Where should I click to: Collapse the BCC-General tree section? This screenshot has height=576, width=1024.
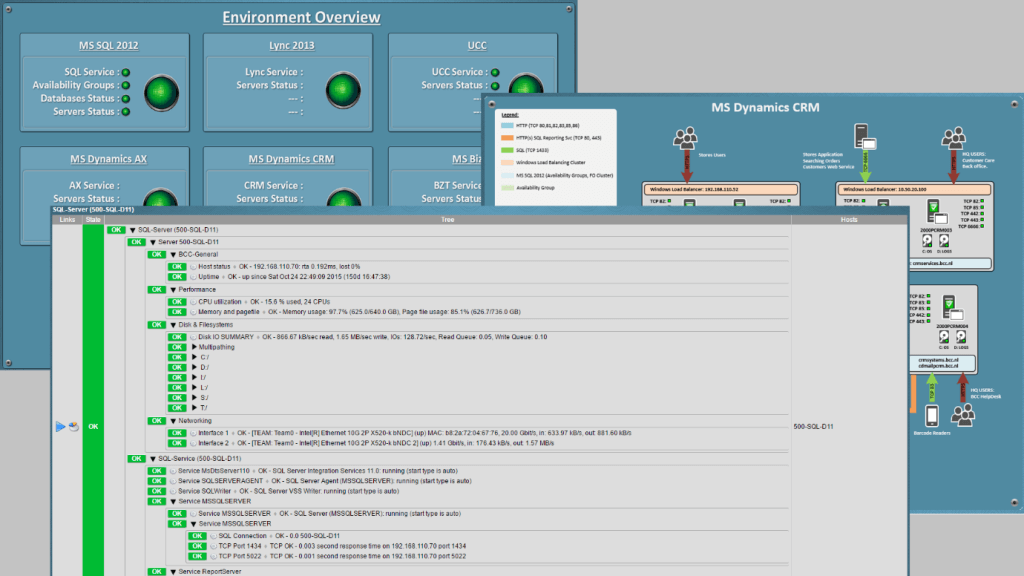(173, 255)
